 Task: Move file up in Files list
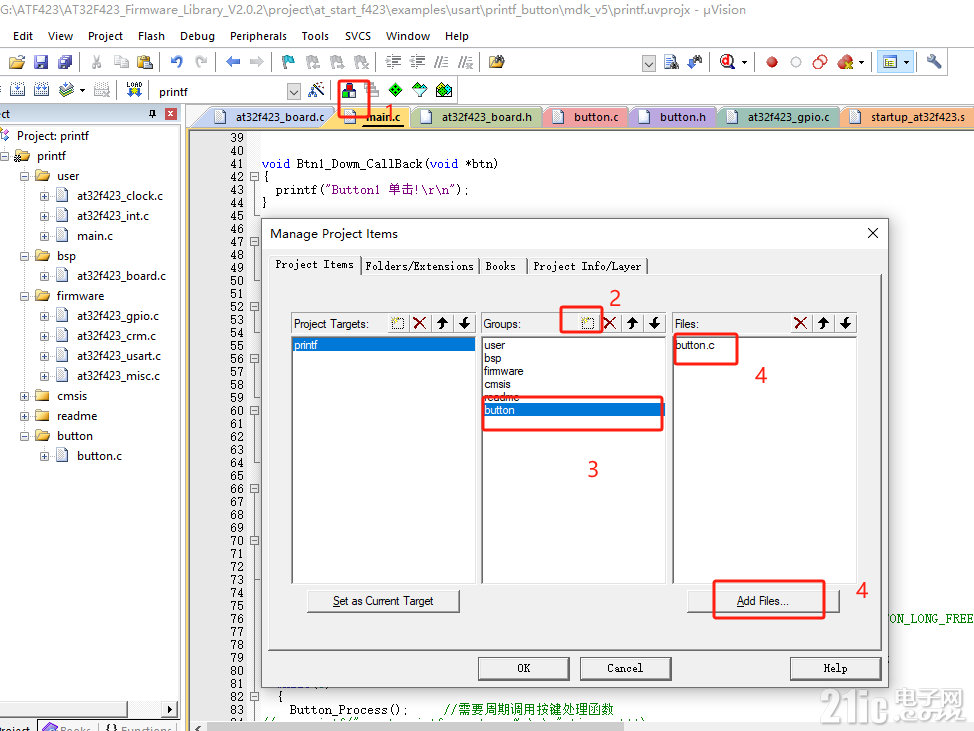823,323
